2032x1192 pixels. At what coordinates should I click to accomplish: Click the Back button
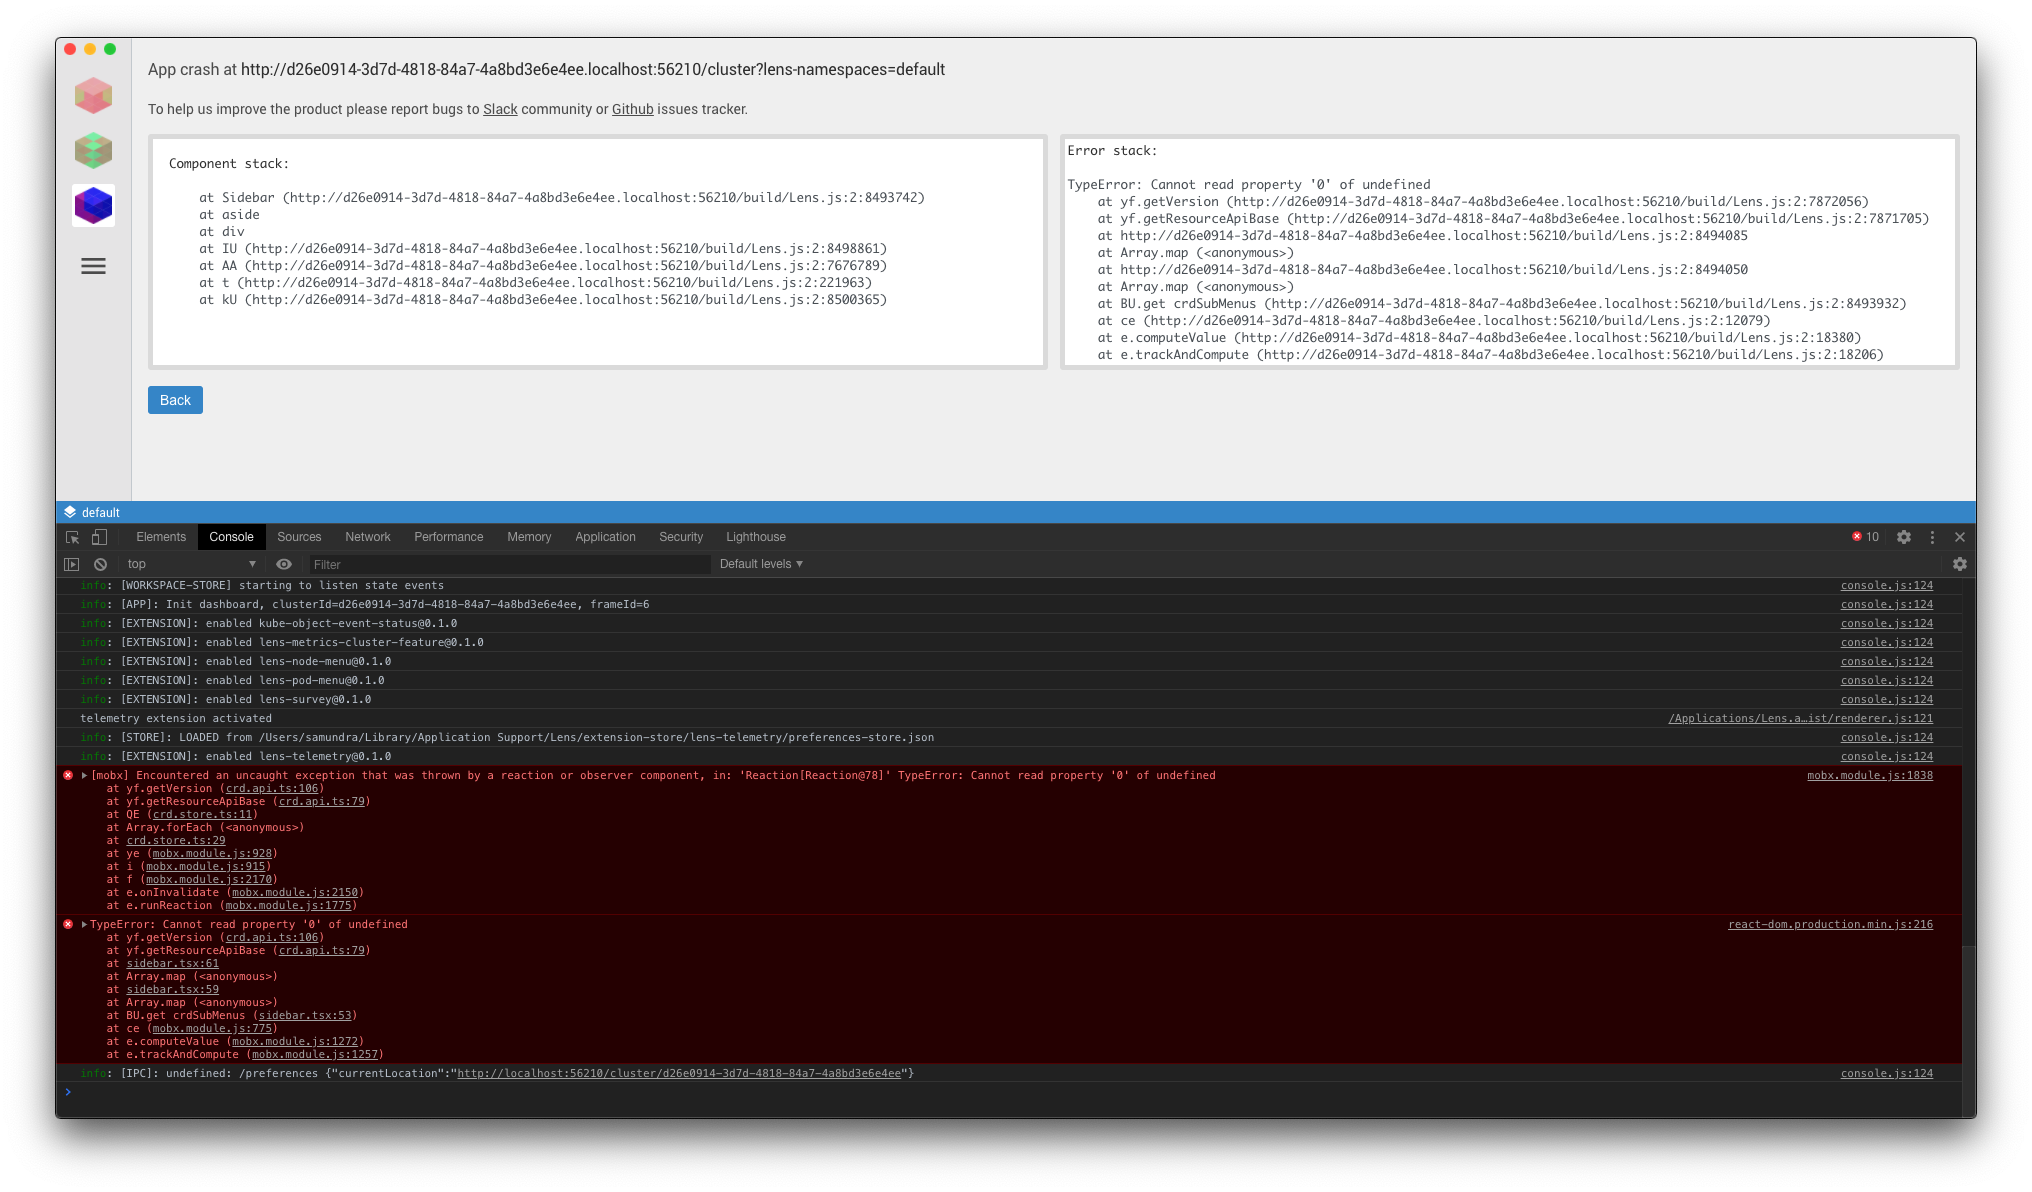[175, 400]
